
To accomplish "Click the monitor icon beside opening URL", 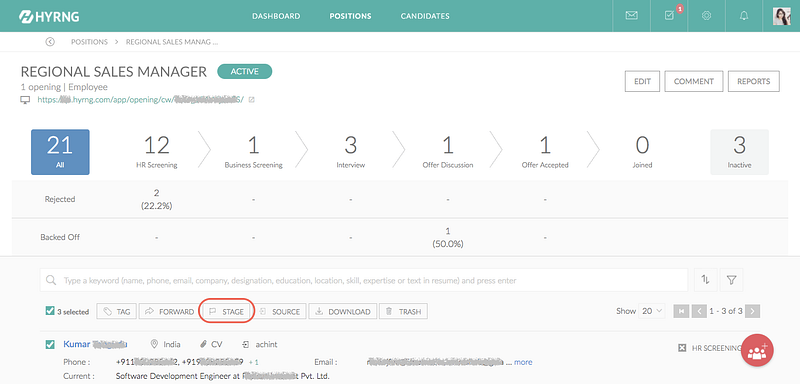I will pyautogui.click(x=25, y=100).
